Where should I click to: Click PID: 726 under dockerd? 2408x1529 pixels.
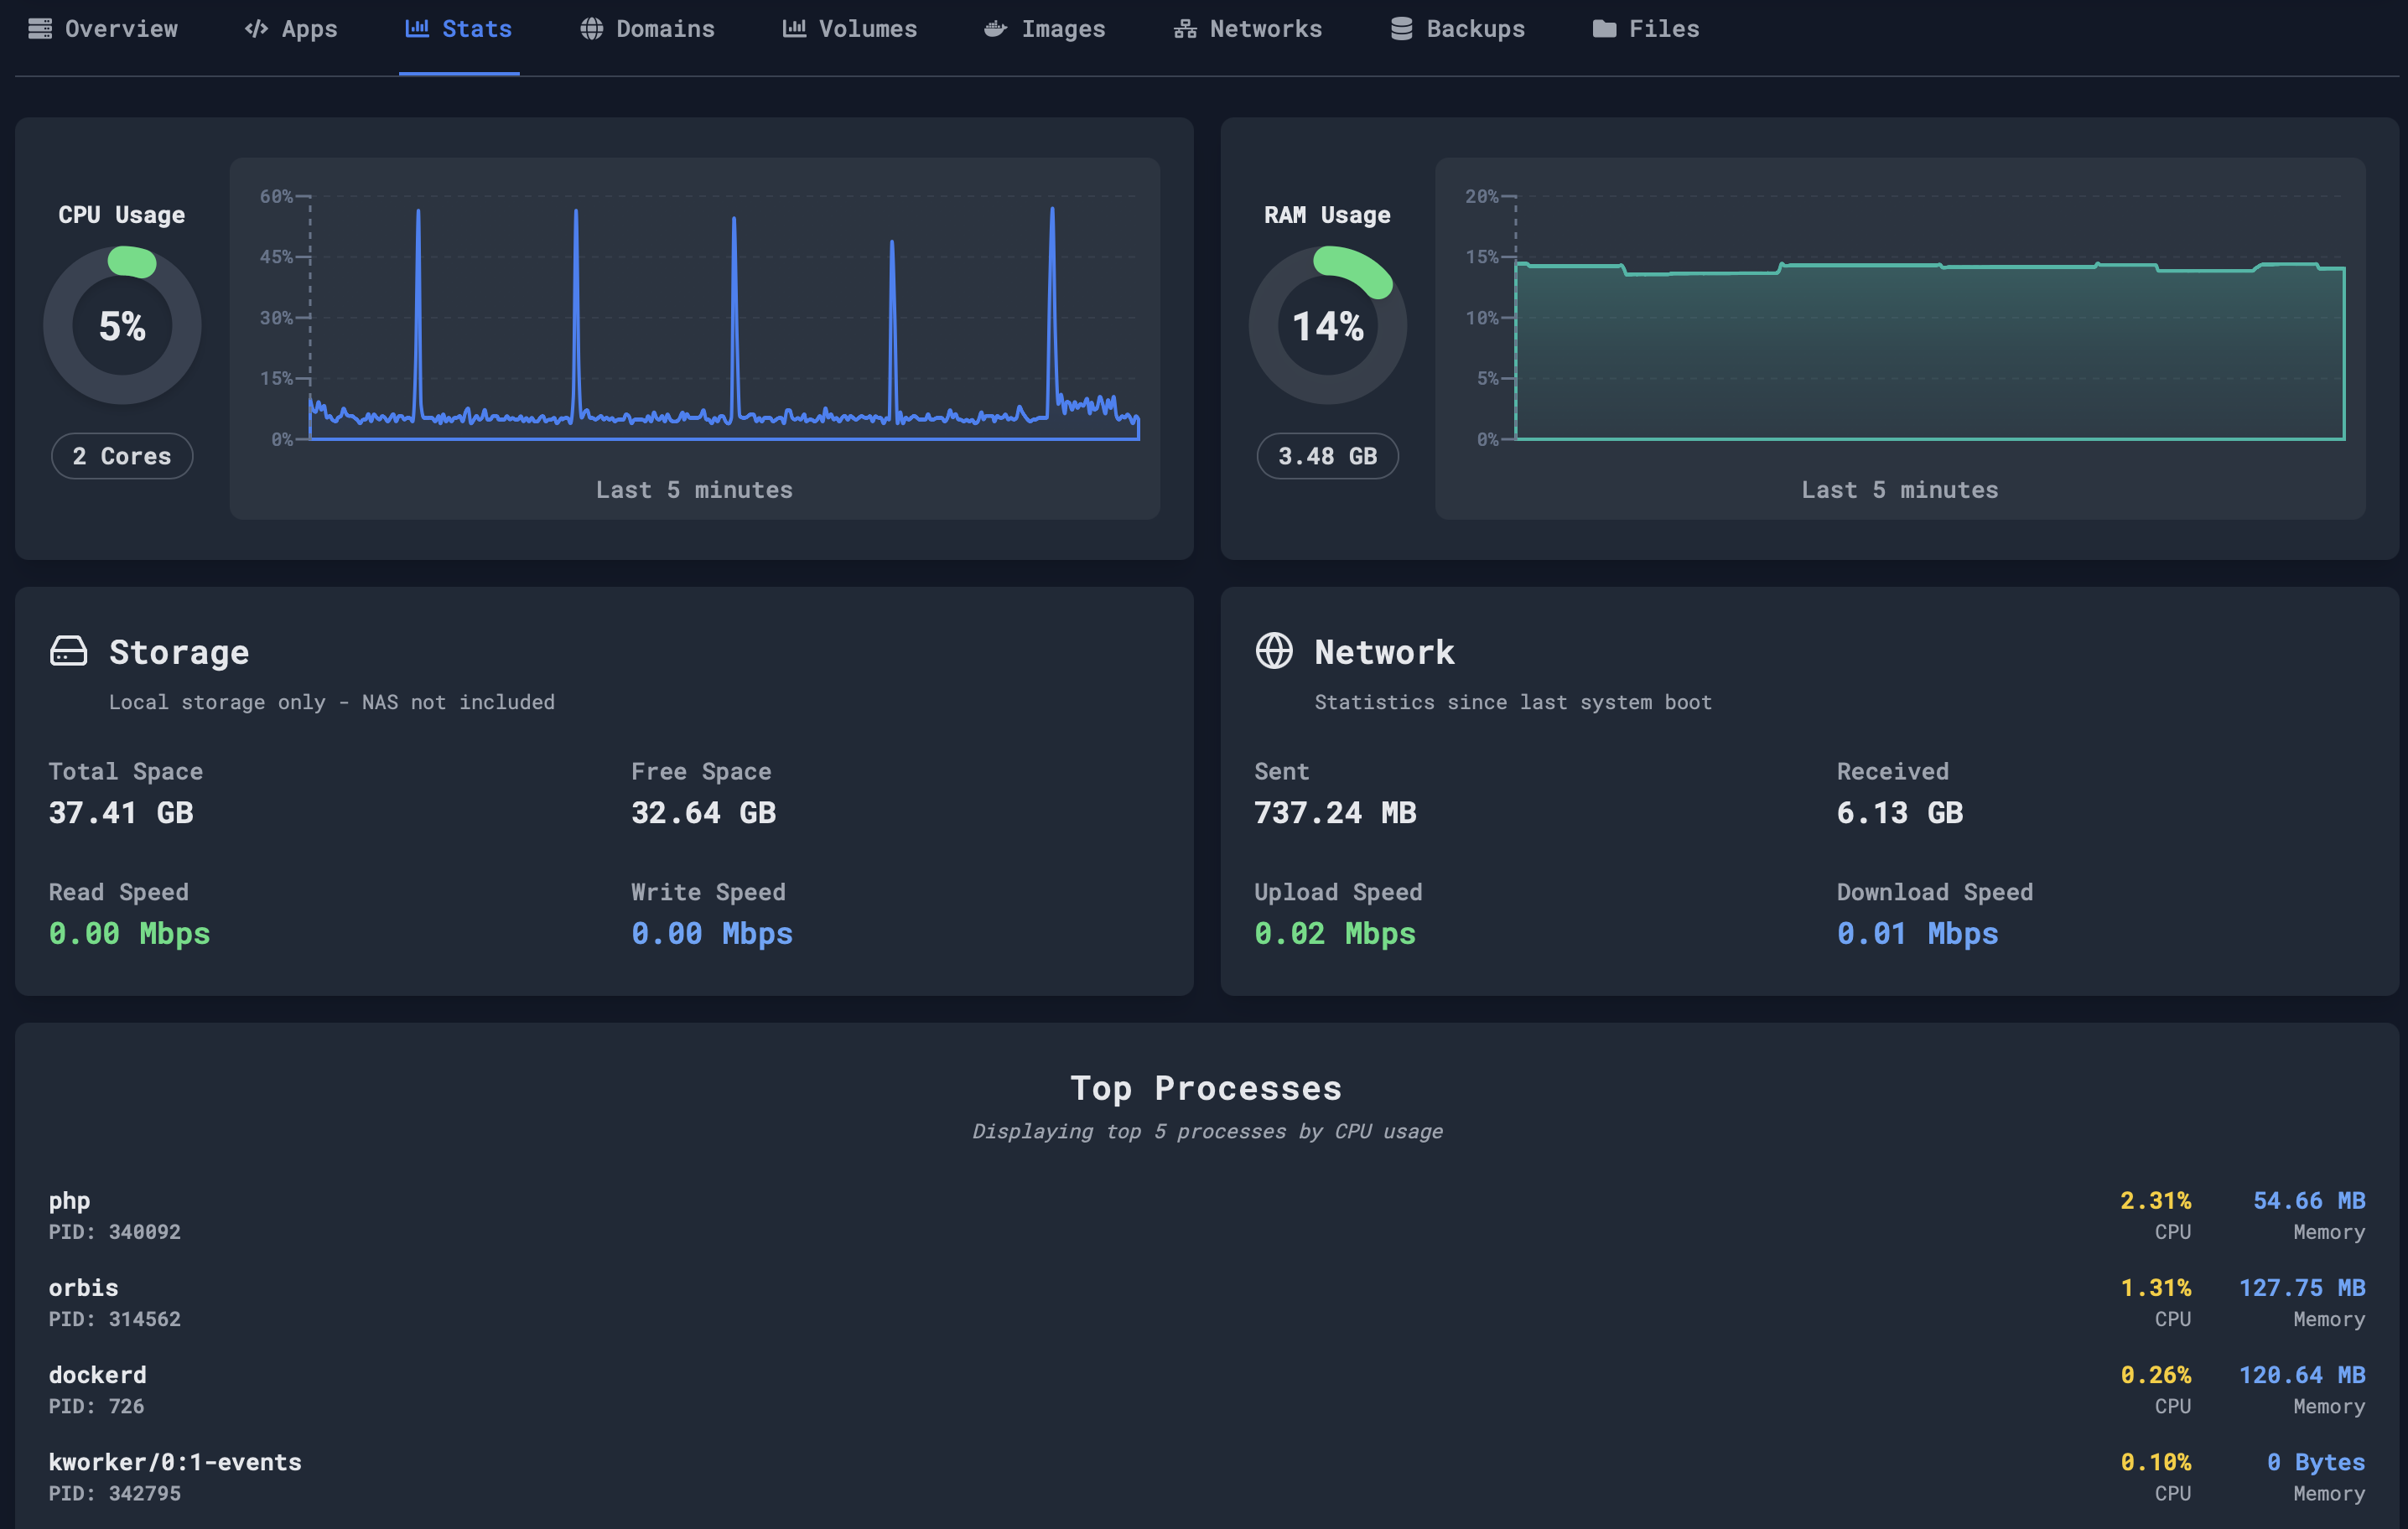[96, 1406]
